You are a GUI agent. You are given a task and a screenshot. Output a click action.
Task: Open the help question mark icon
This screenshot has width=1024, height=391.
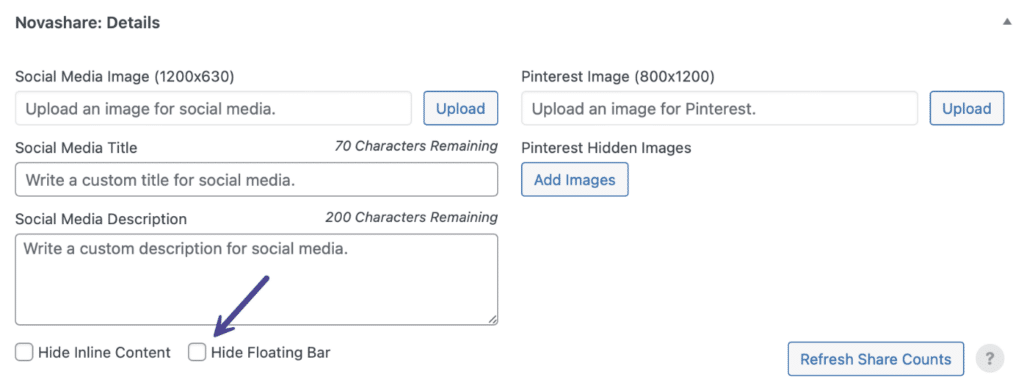pos(989,358)
